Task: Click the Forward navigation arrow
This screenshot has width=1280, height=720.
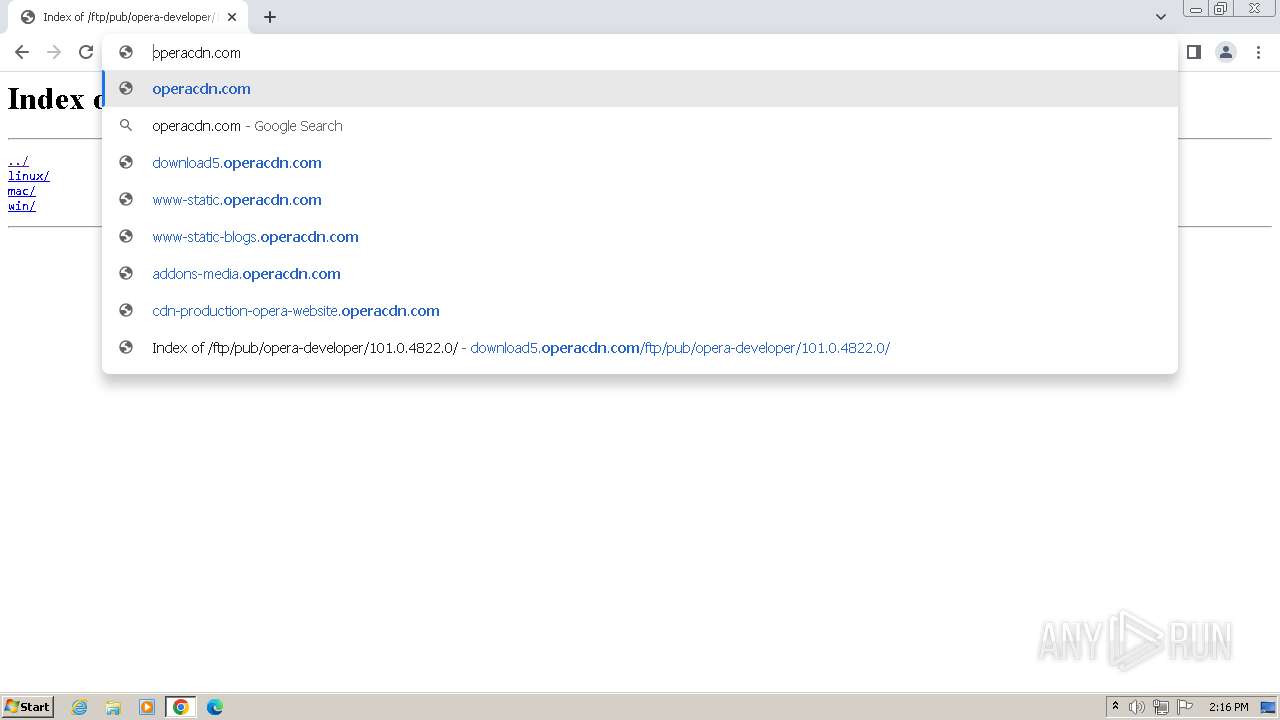Action: tap(54, 52)
